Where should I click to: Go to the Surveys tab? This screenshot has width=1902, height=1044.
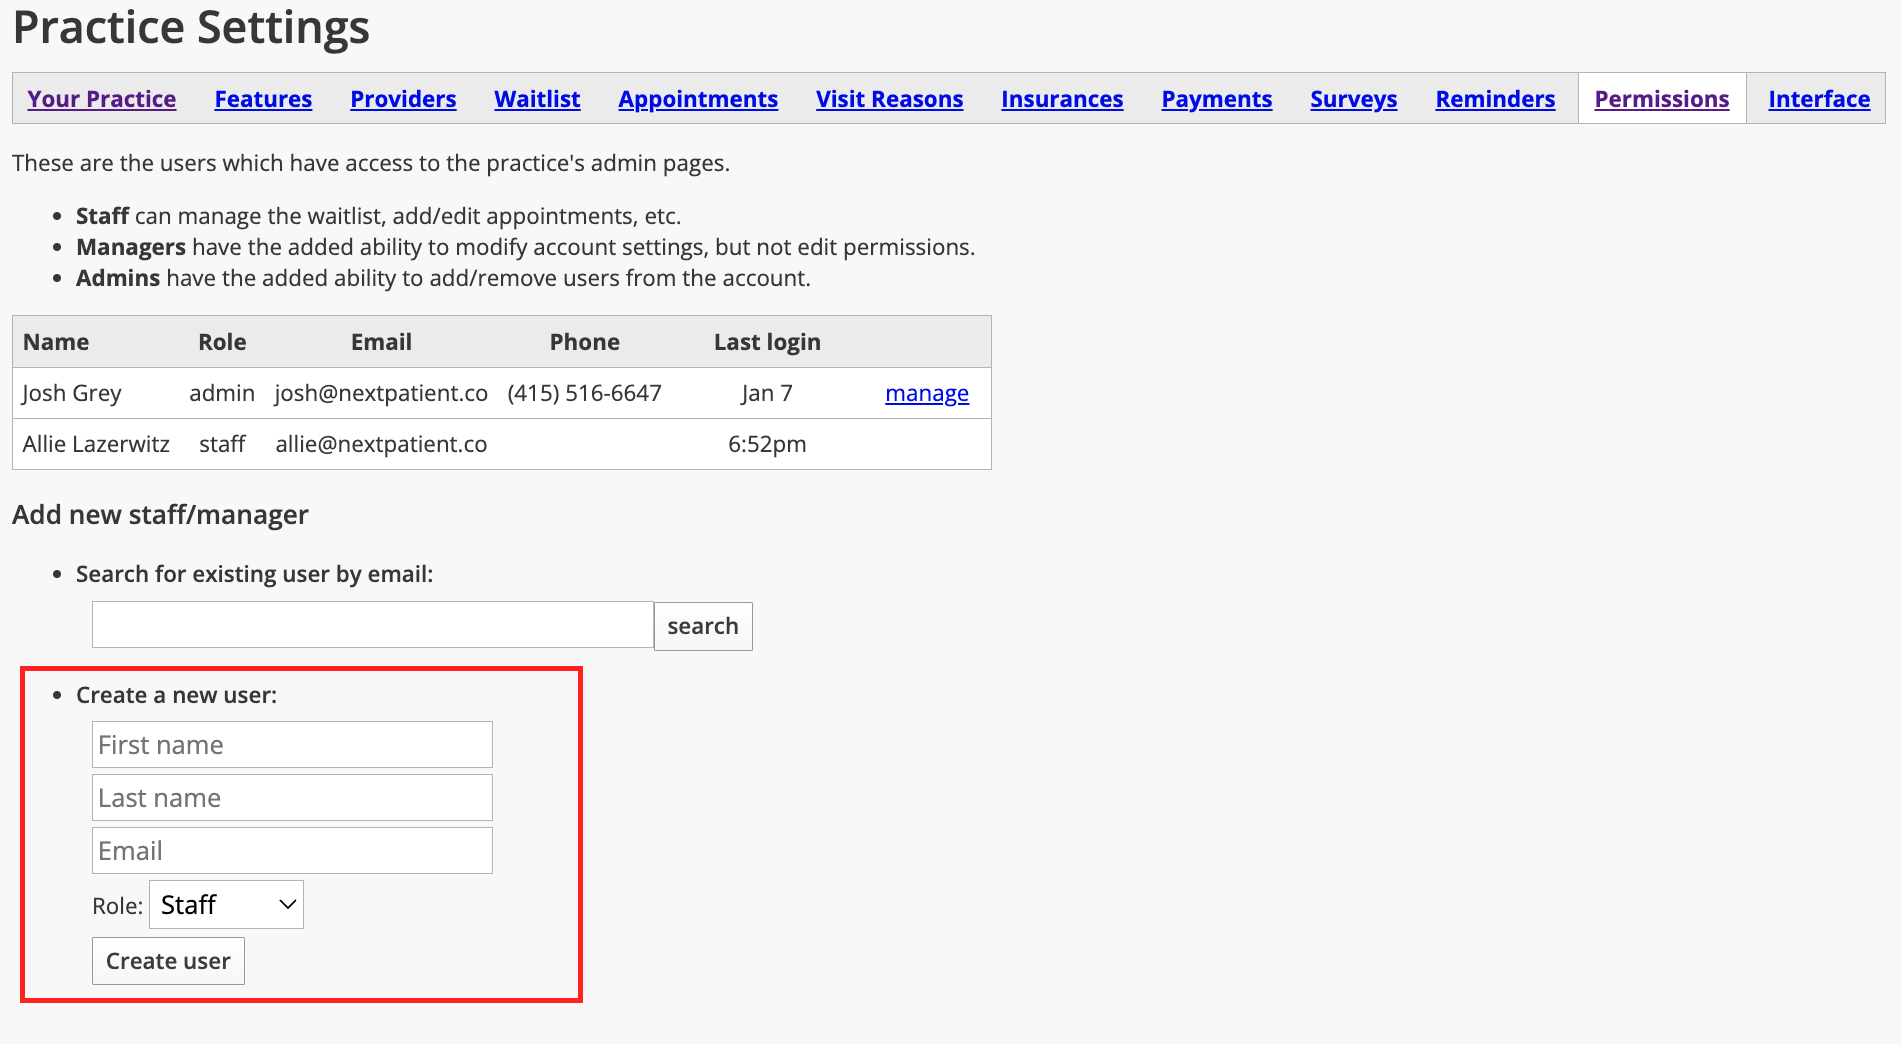(1353, 99)
